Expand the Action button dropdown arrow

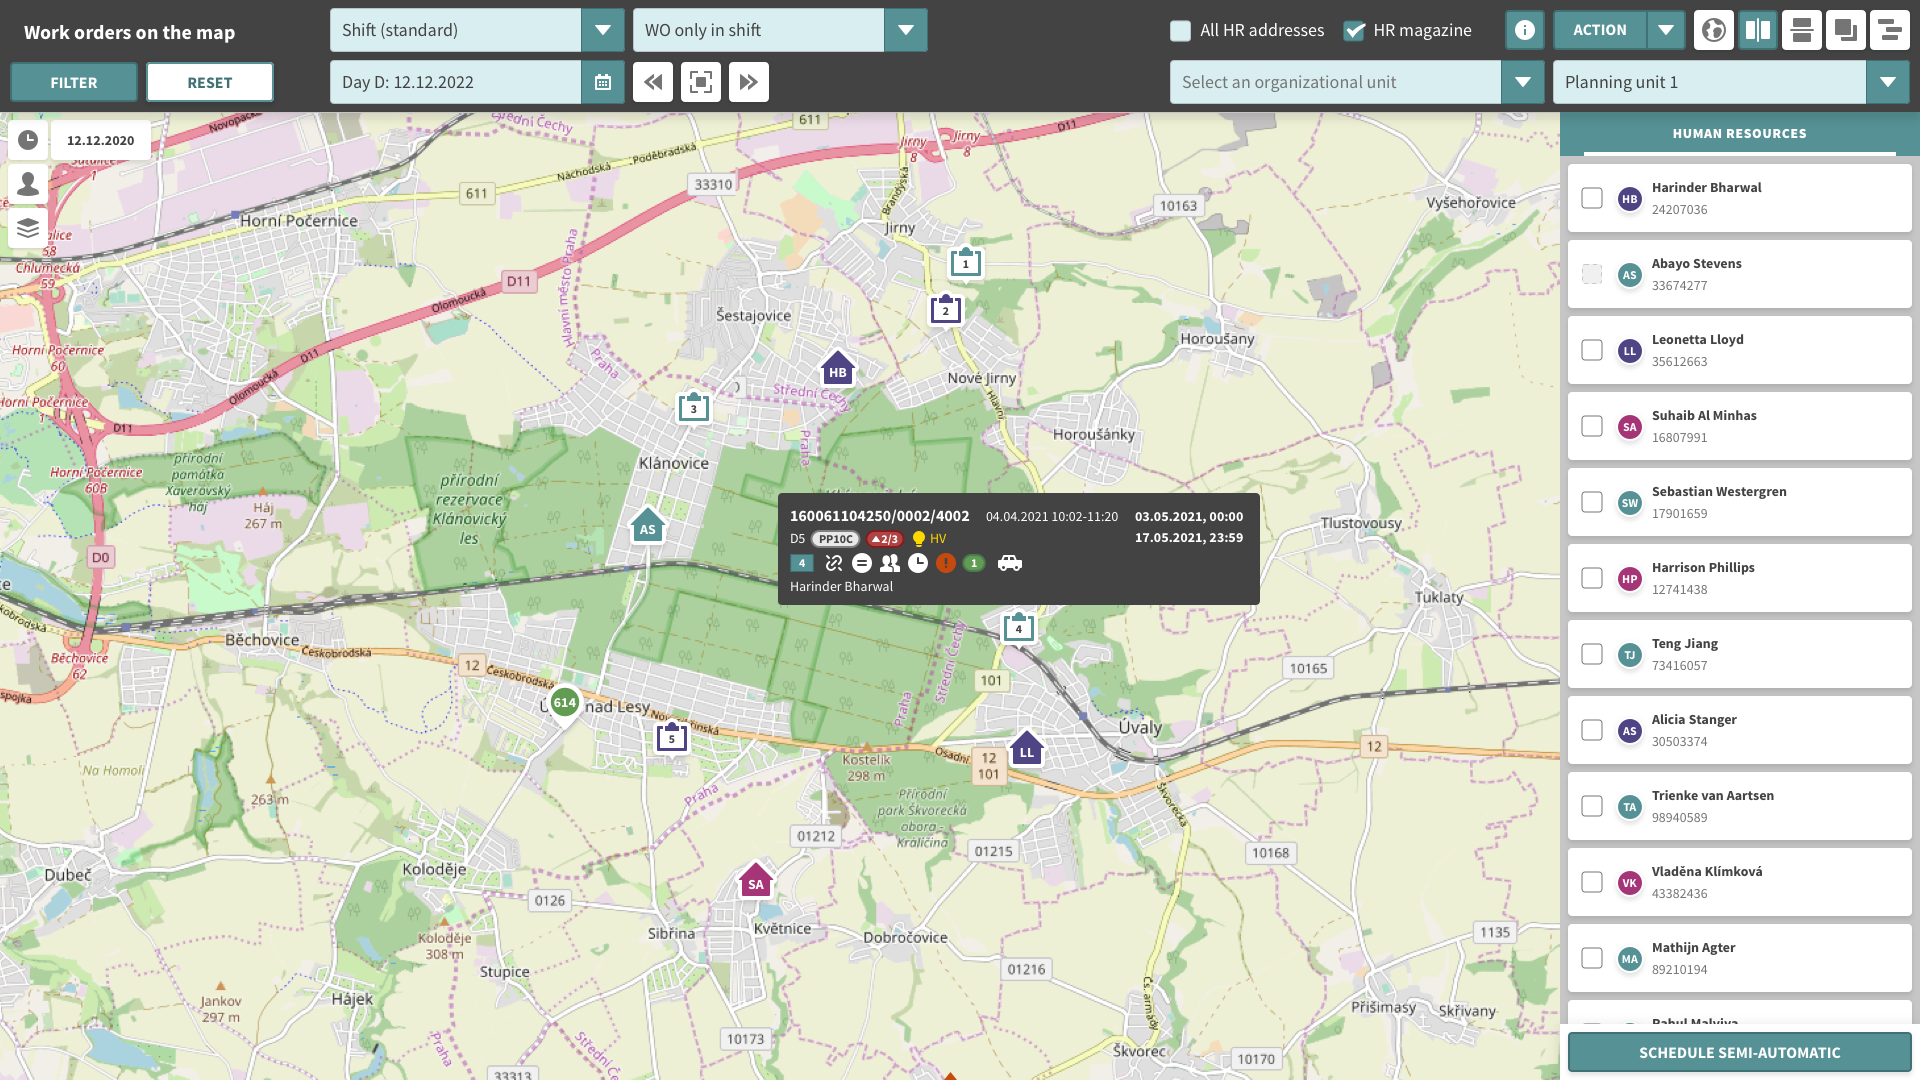click(x=1666, y=30)
